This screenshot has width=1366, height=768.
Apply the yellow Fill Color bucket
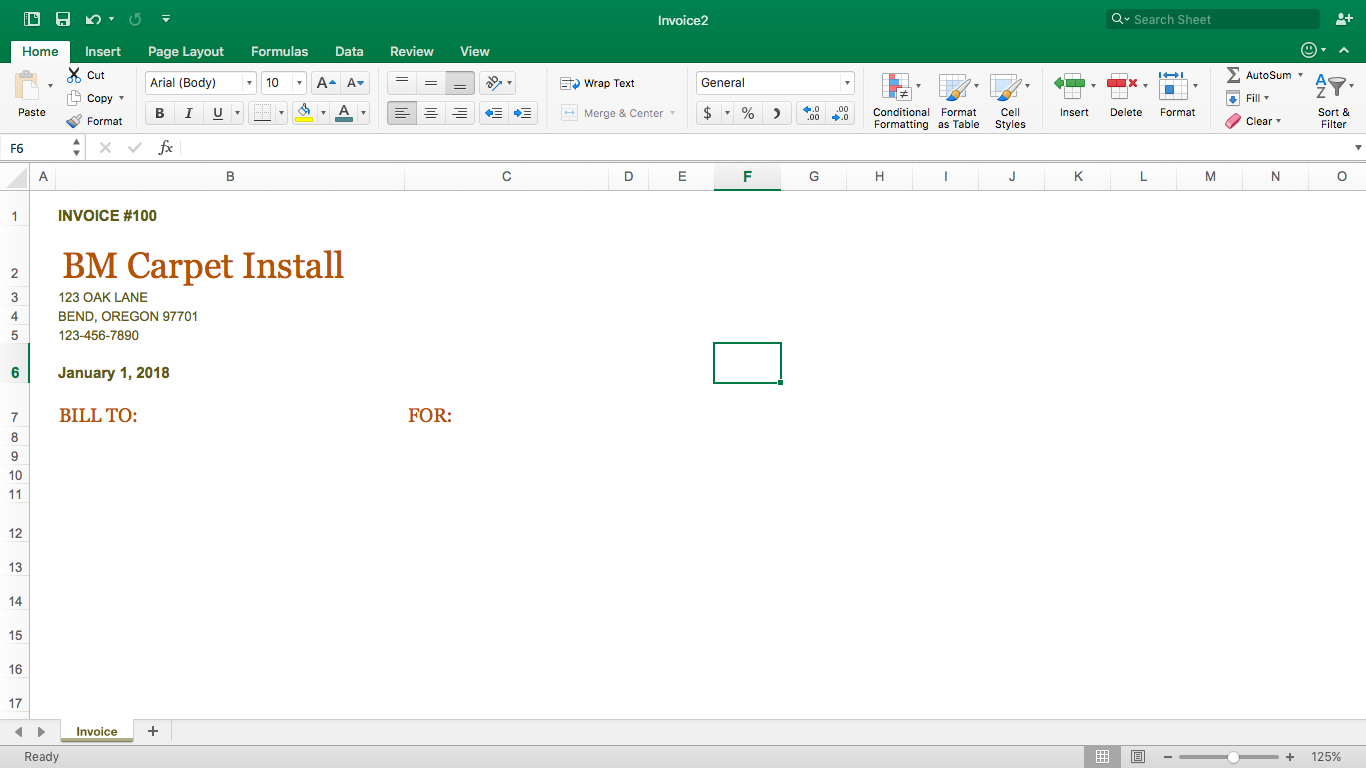[304, 113]
